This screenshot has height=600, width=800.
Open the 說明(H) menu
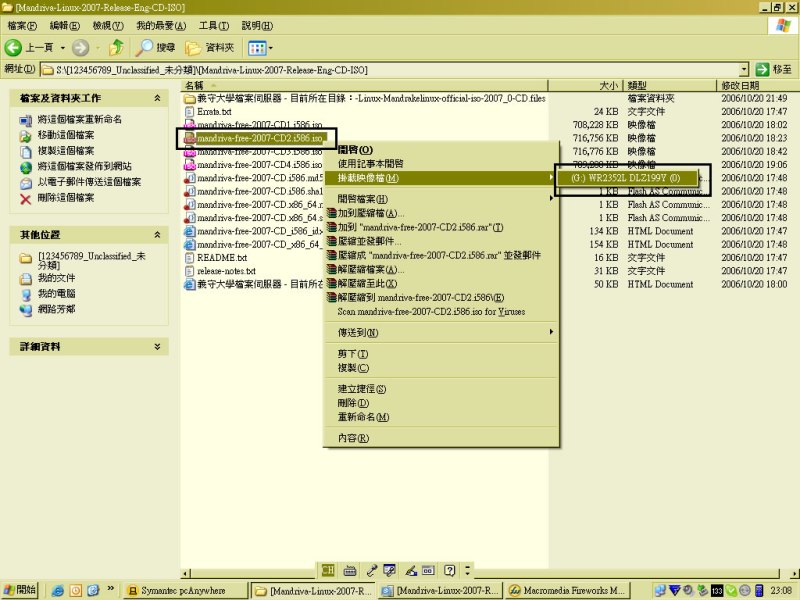tap(257, 26)
